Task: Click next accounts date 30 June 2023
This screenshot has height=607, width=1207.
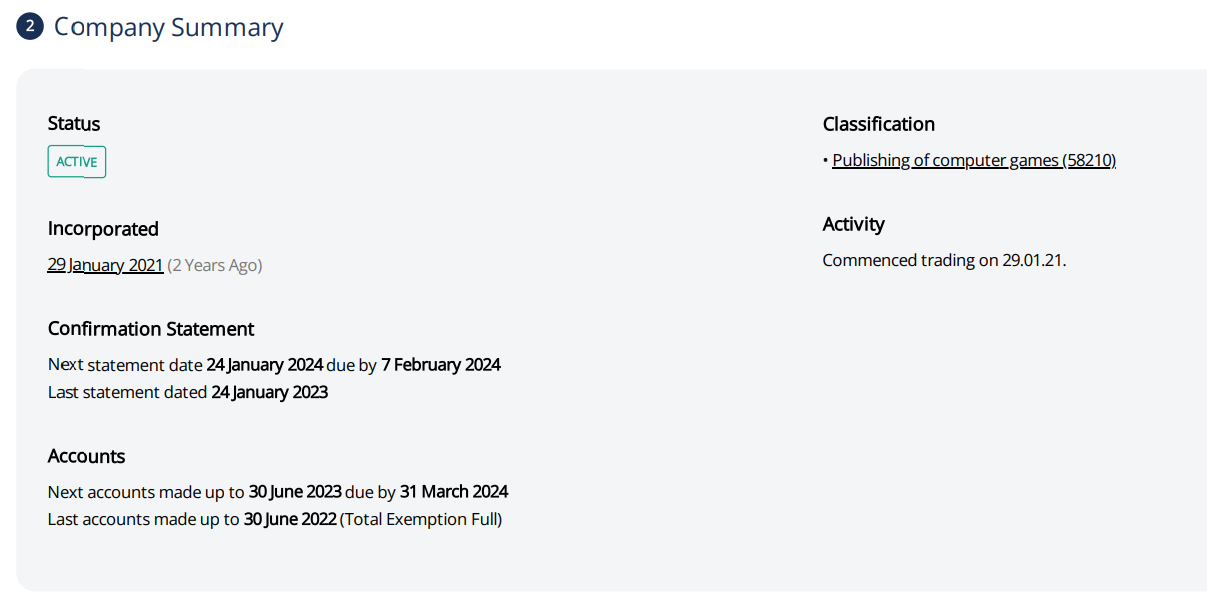Action: (294, 492)
